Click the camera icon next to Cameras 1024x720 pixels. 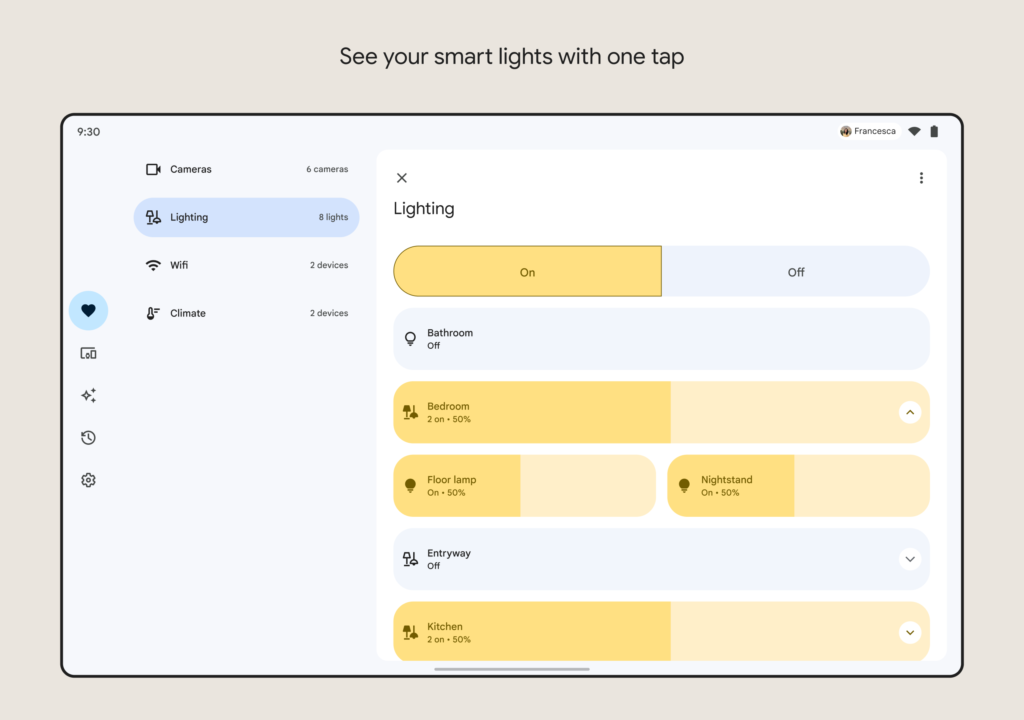[x=152, y=169]
